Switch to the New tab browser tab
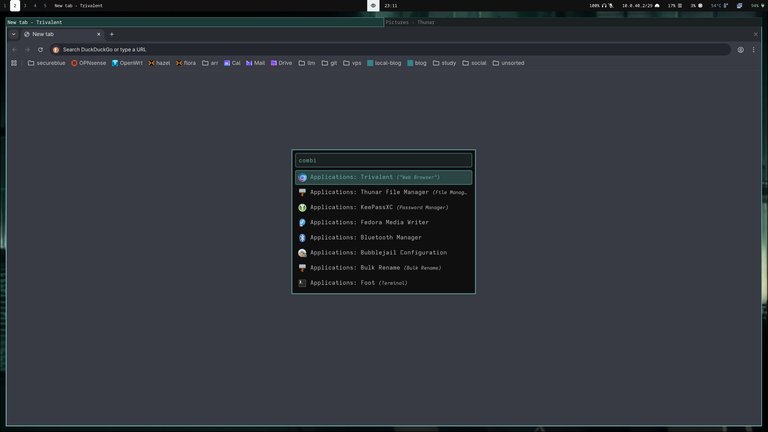The height and width of the screenshot is (432, 768). click(62, 34)
